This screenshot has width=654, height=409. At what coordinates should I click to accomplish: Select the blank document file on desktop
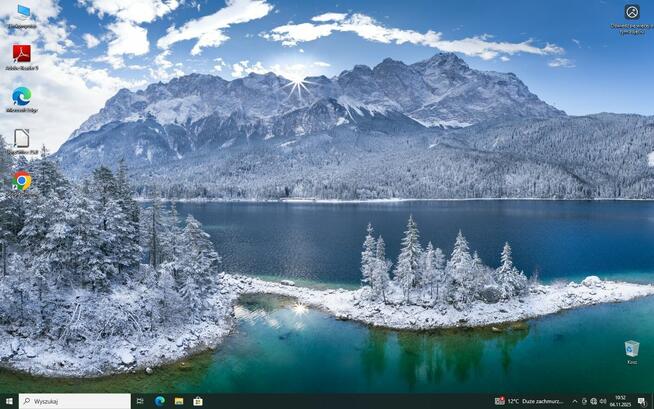pyautogui.click(x=21, y=139)
